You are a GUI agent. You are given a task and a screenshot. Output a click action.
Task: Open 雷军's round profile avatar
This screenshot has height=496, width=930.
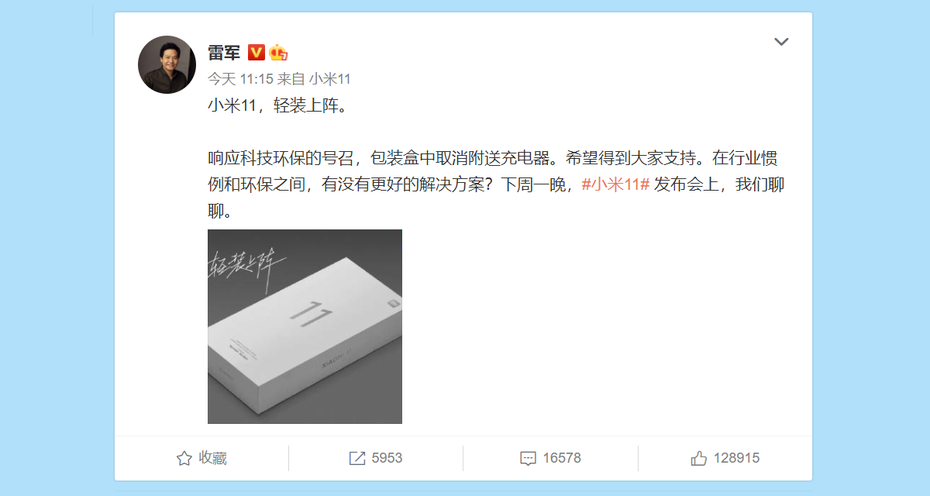click(167, 65)
